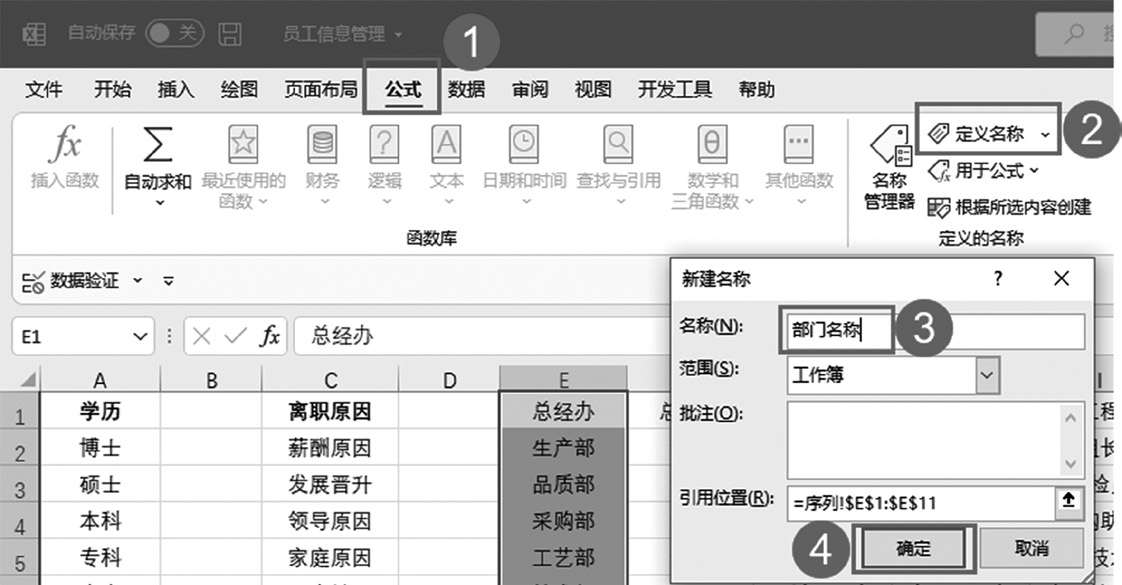Image resolution: width=1122 pixels, height=585 pixels.
Task: Click cell containing 博士
Action: click(100, 448)
